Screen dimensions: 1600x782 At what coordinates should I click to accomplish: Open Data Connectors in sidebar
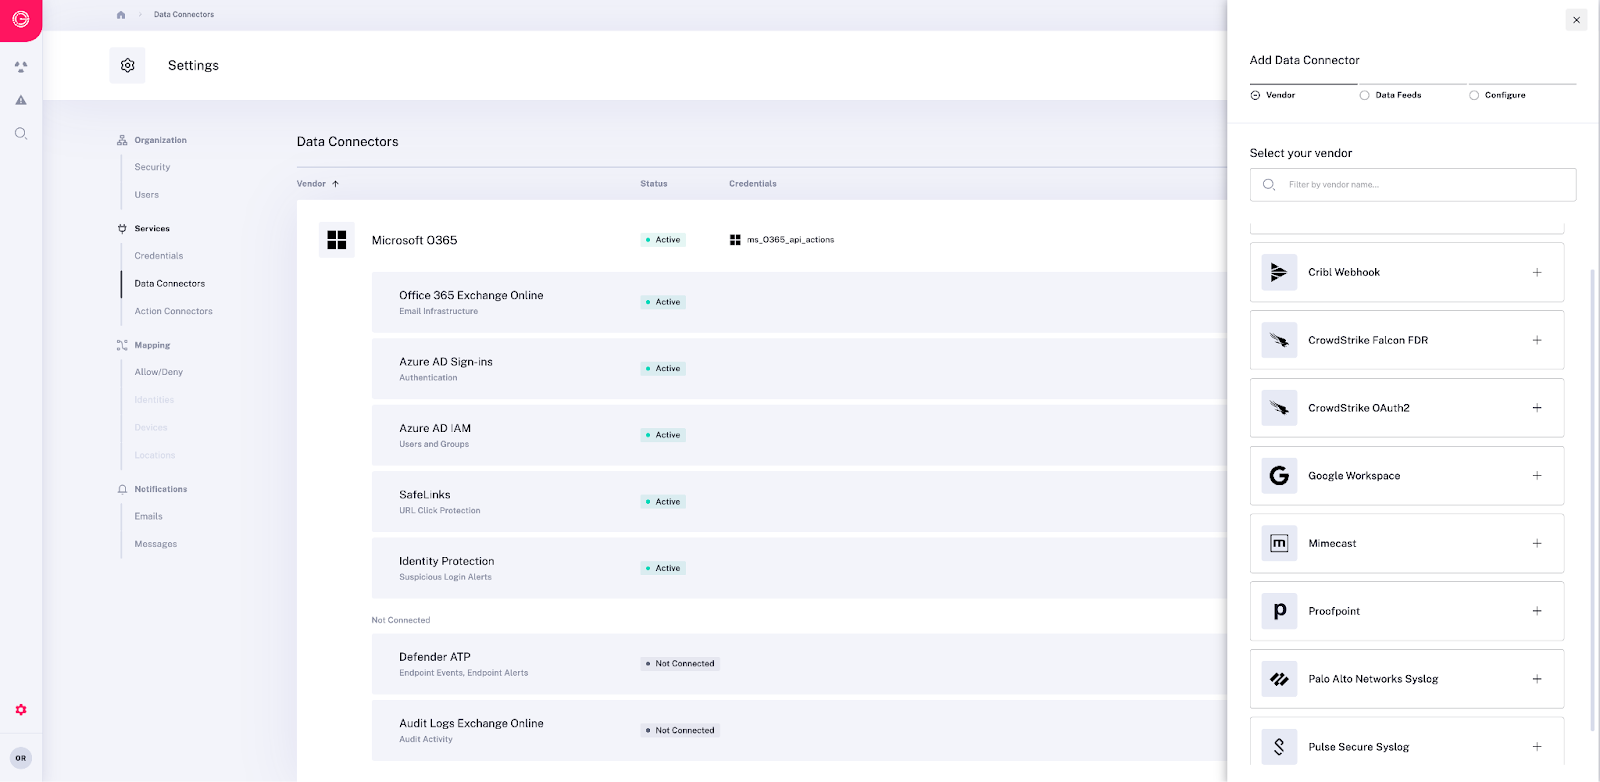pos(170,284)
